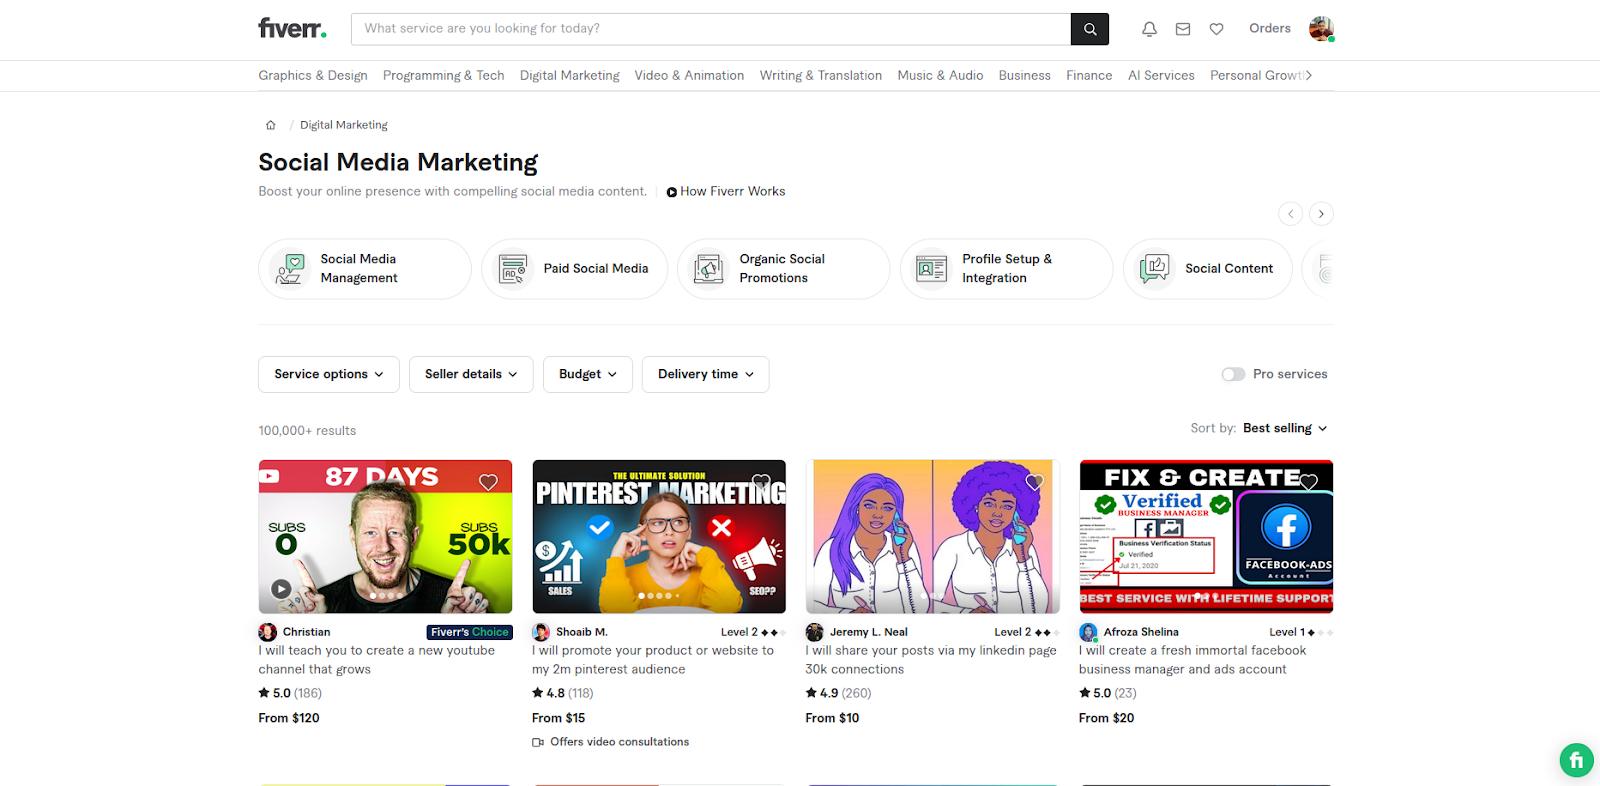Select Organic Social Promotions subcategory
The height and width of the screenshot is (786, 1600).
784,269
